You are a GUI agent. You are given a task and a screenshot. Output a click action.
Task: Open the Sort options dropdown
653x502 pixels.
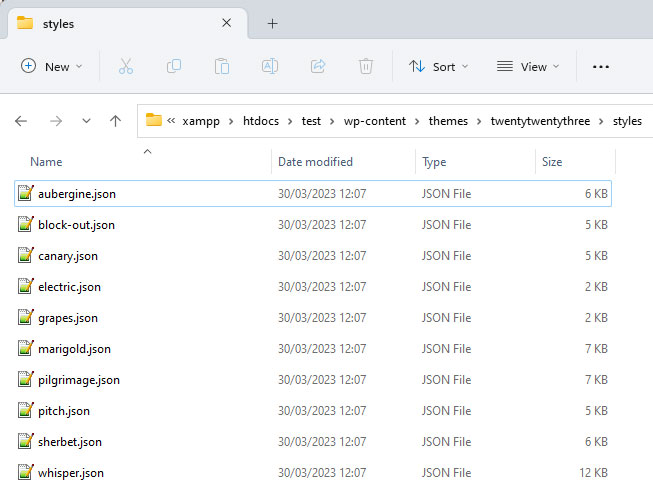(x=432, y=66)
